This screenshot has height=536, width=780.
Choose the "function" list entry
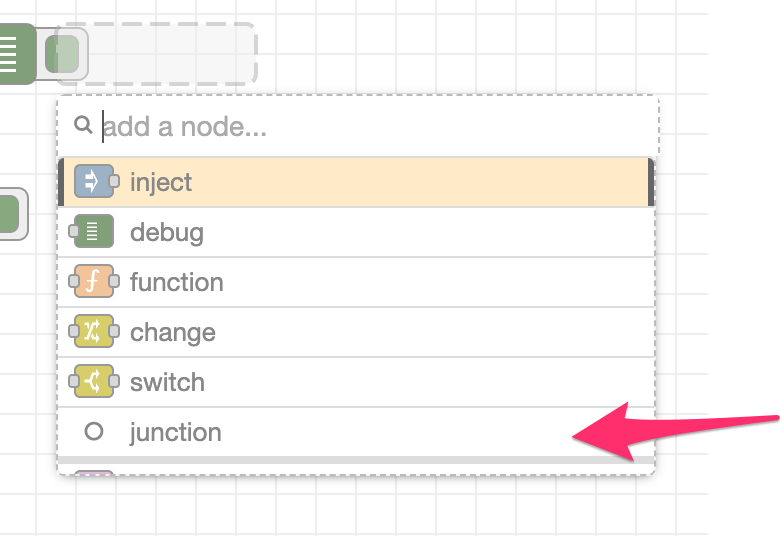(356, 282)
